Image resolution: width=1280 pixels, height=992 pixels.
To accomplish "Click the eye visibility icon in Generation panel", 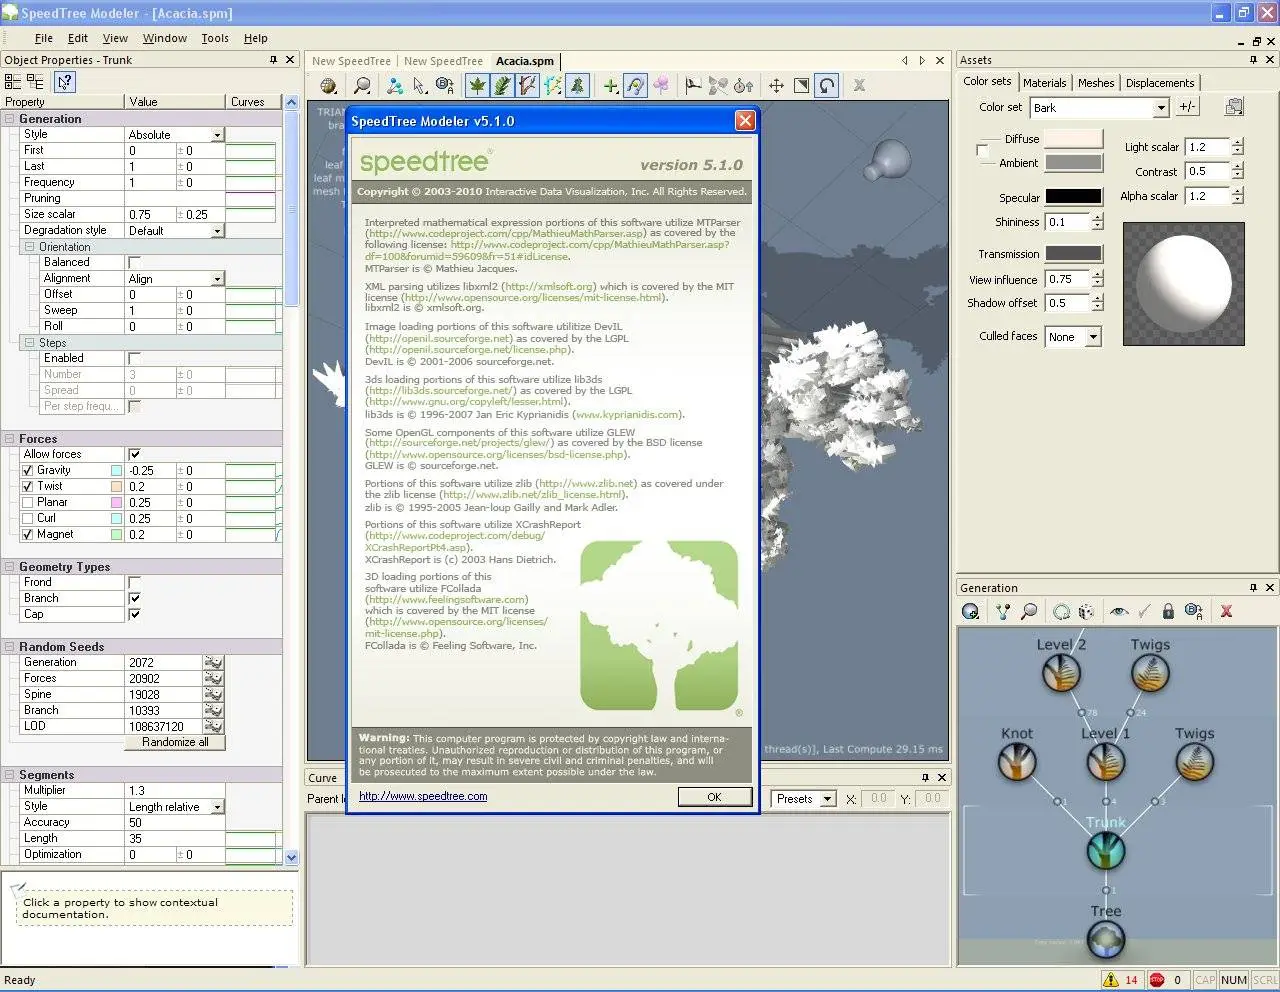I will 1119,611.
